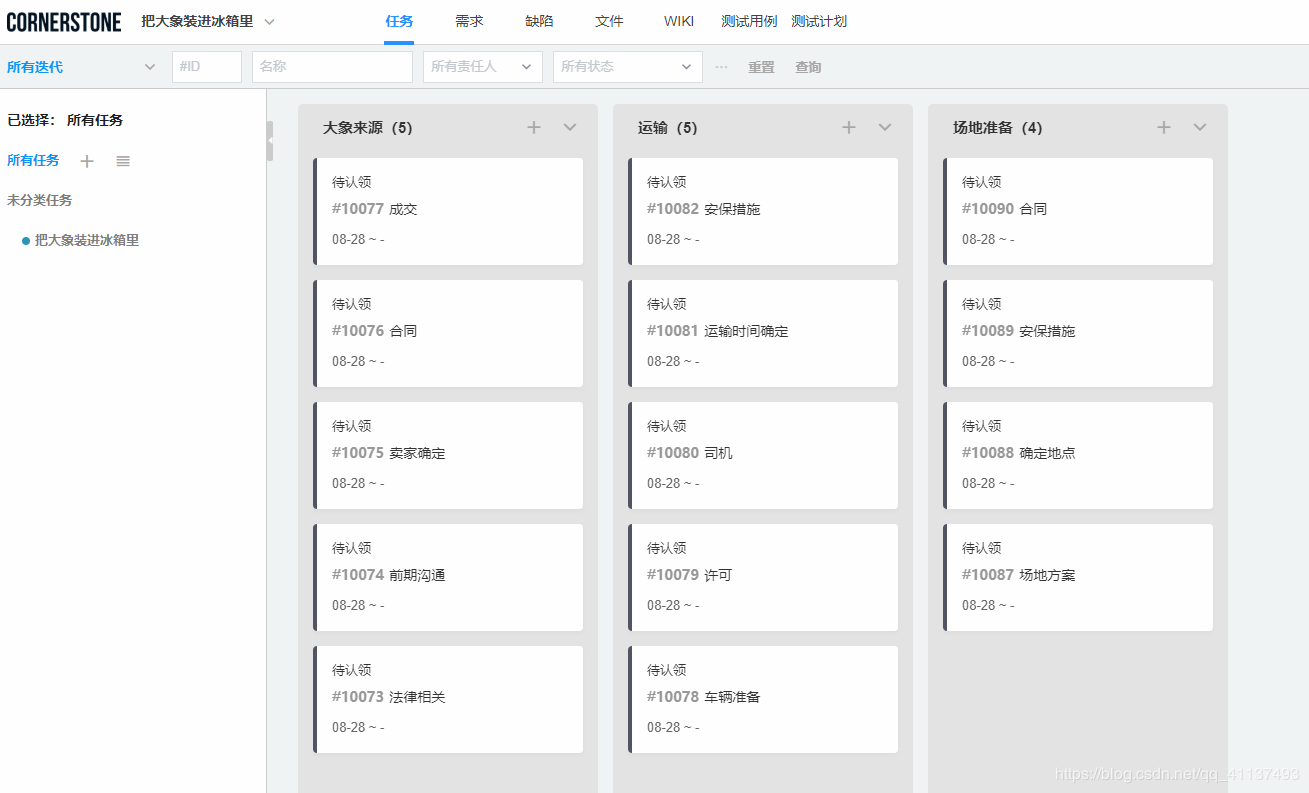Collapse the left sidebar using the edge handle
Viewport: 1309px width, 793px height.
pyautogui.click(x=268, y=140)
